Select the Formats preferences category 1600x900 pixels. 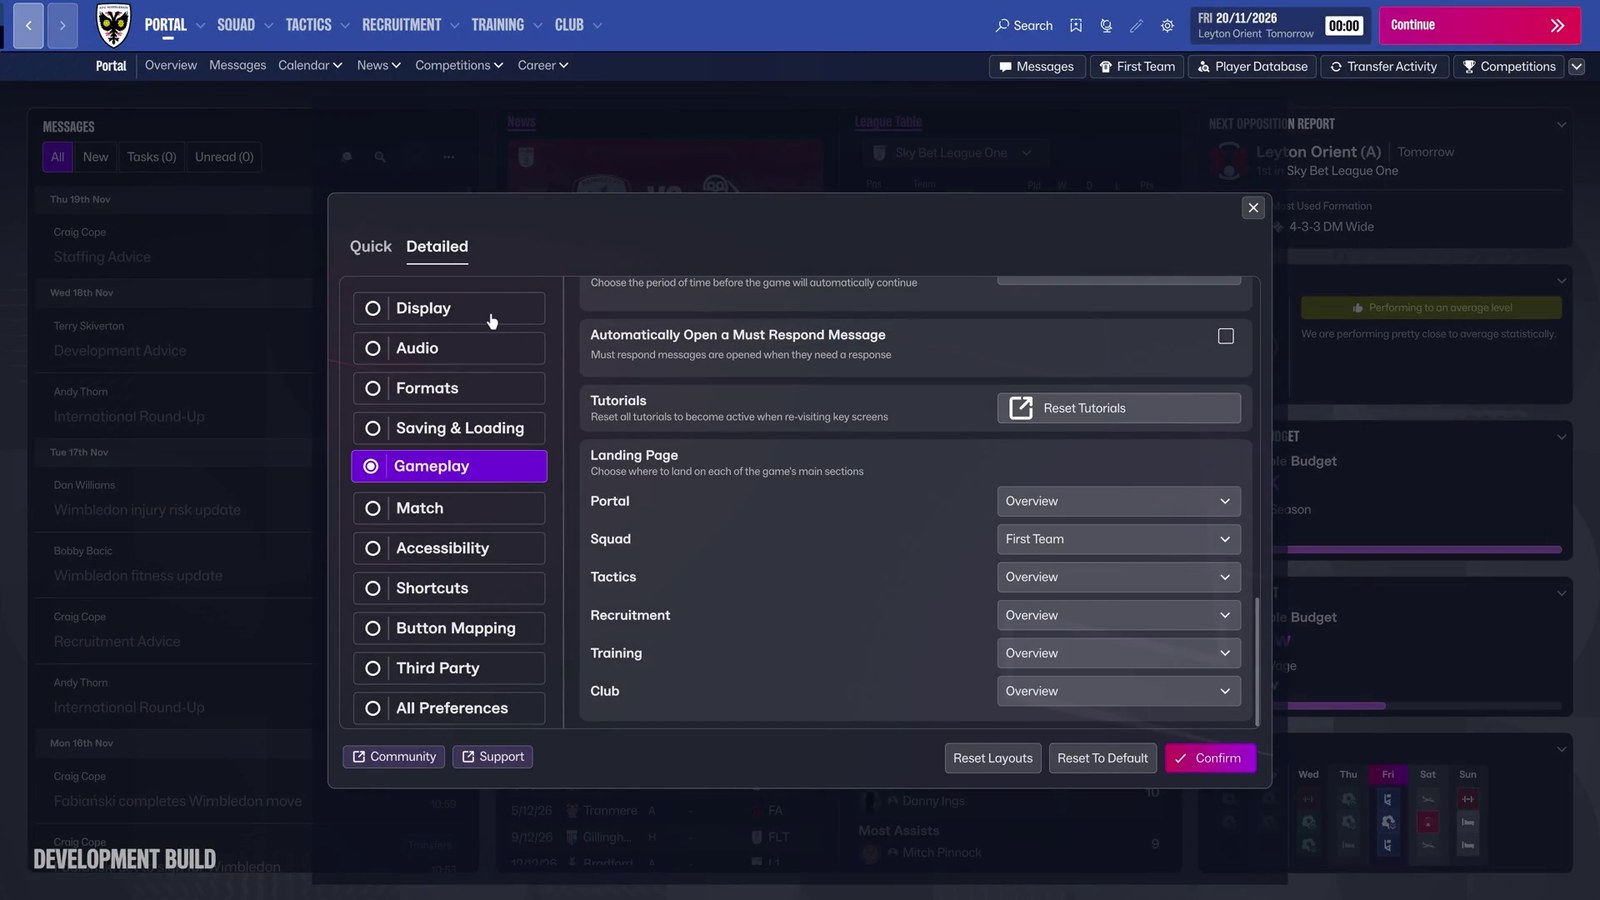click(449, 388)
